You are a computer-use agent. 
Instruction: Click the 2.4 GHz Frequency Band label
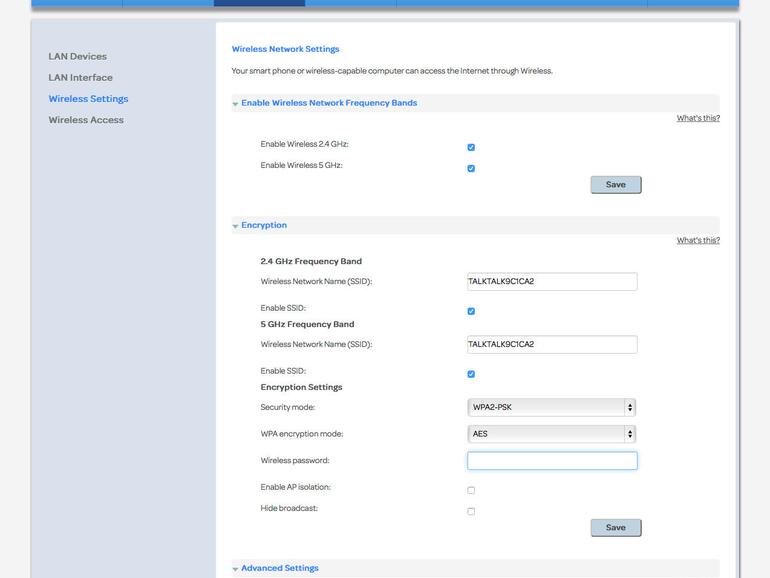311,261
